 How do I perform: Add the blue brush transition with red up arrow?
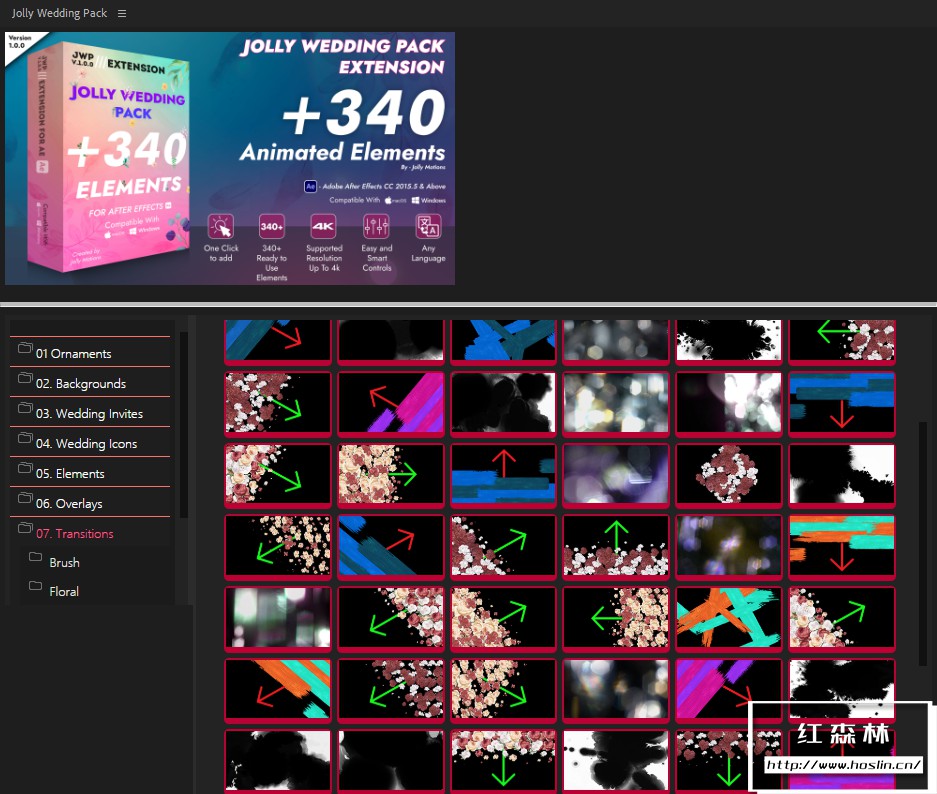click(503, 475)
